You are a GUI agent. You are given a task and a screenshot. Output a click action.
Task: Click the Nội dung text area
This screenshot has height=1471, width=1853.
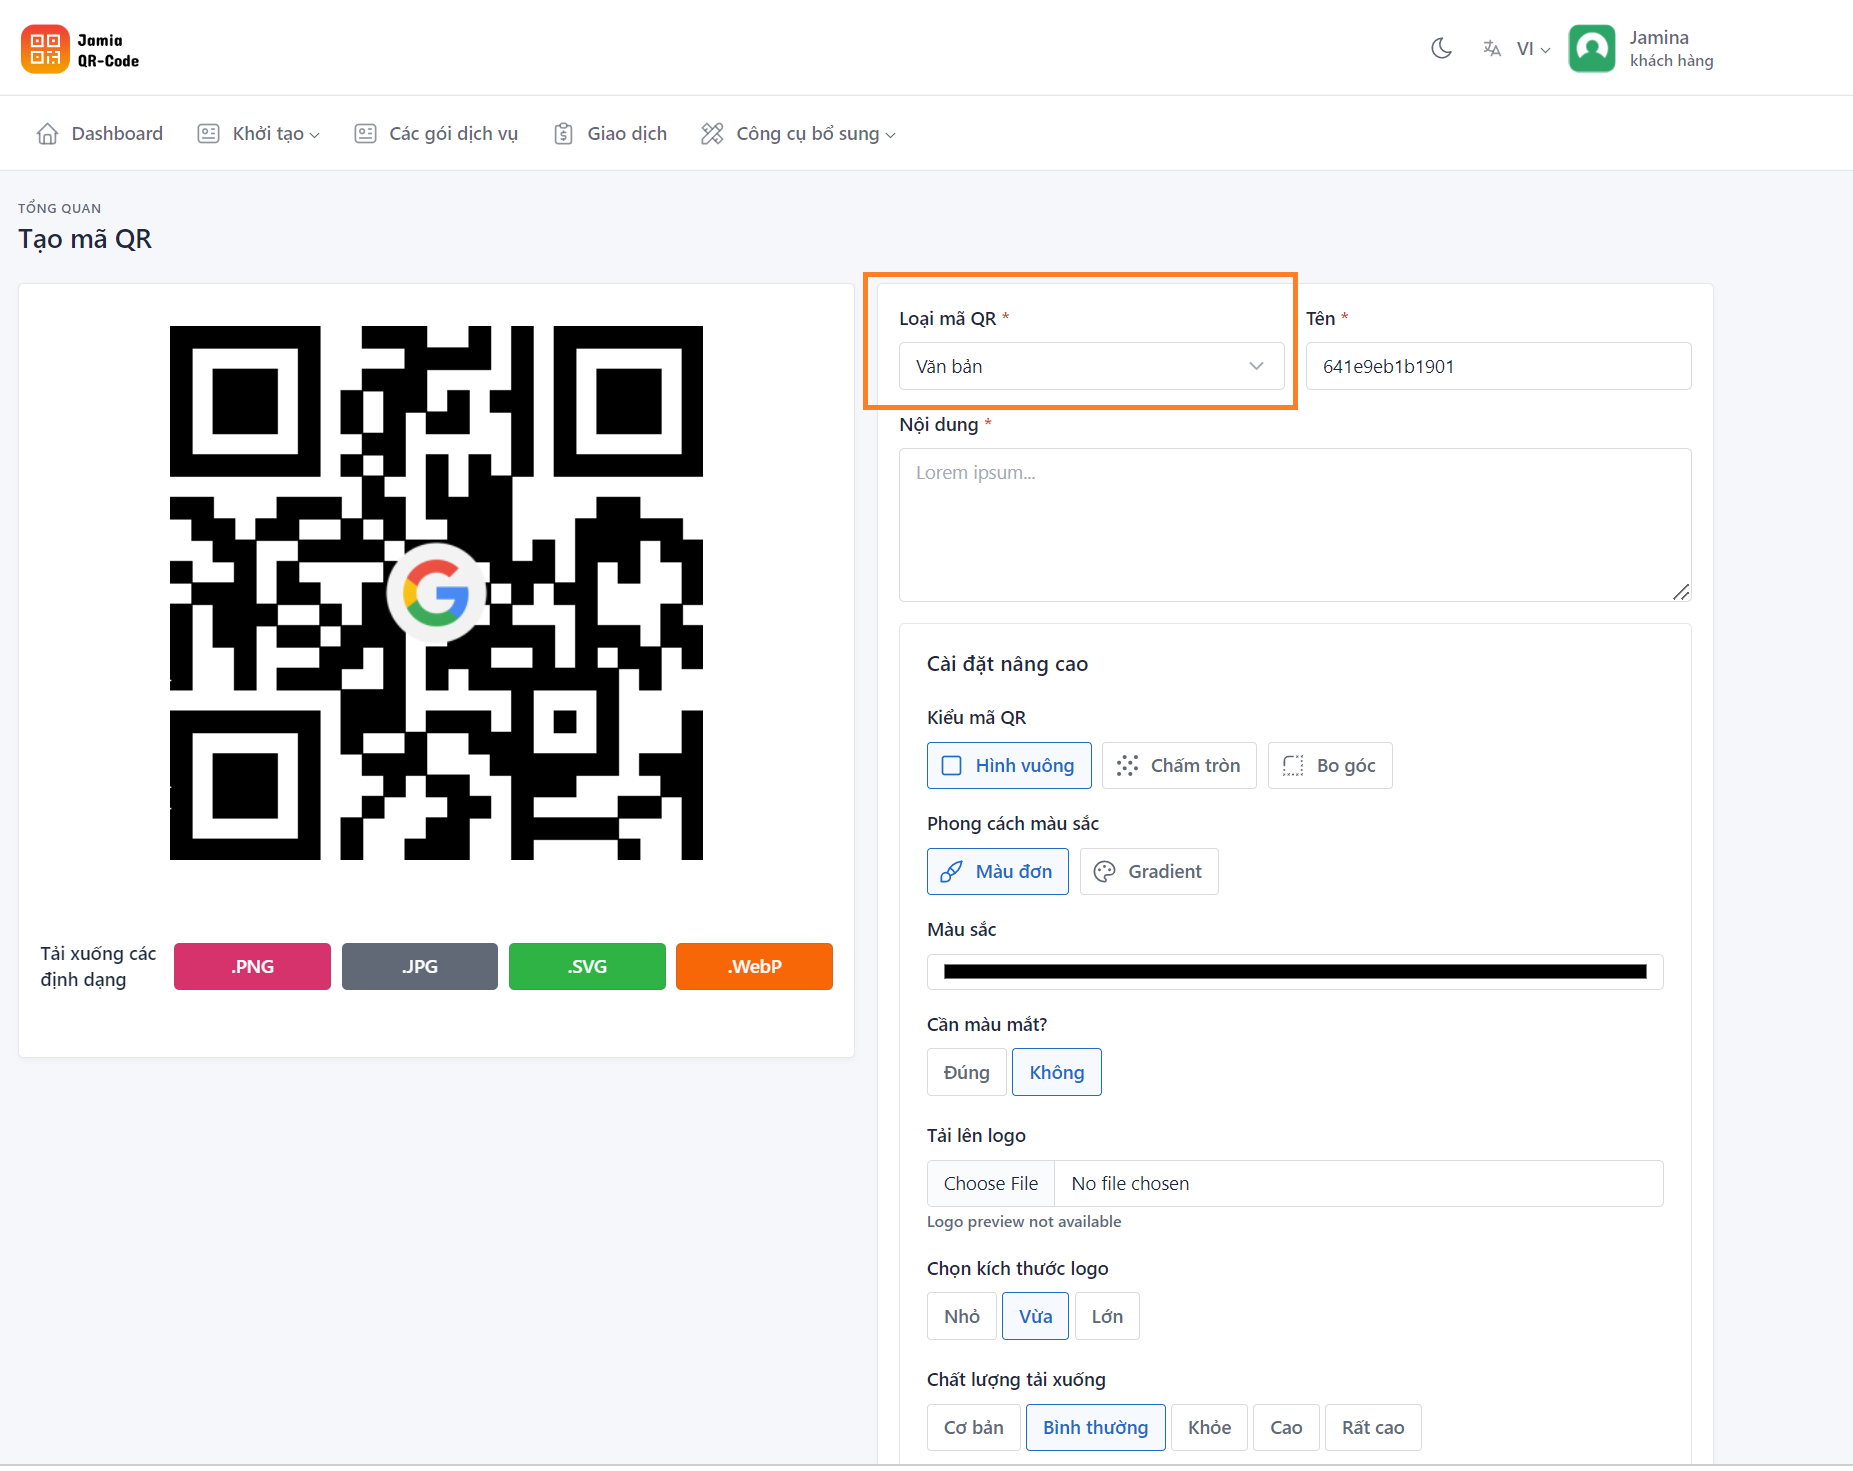(1295, 524)
